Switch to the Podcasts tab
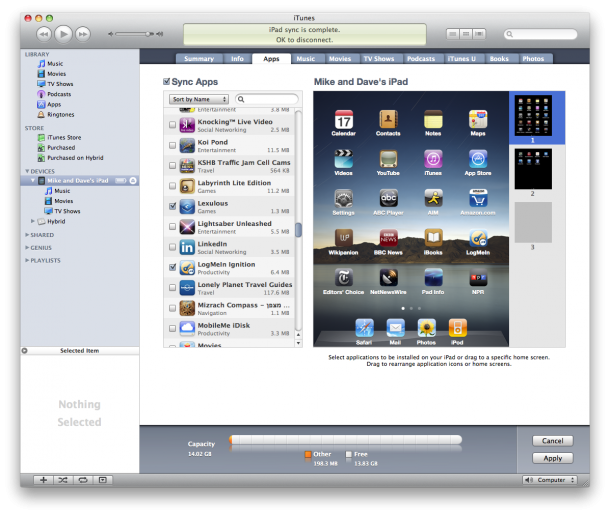The height and width of the screenshot is (515, 610). pos(421,59)
